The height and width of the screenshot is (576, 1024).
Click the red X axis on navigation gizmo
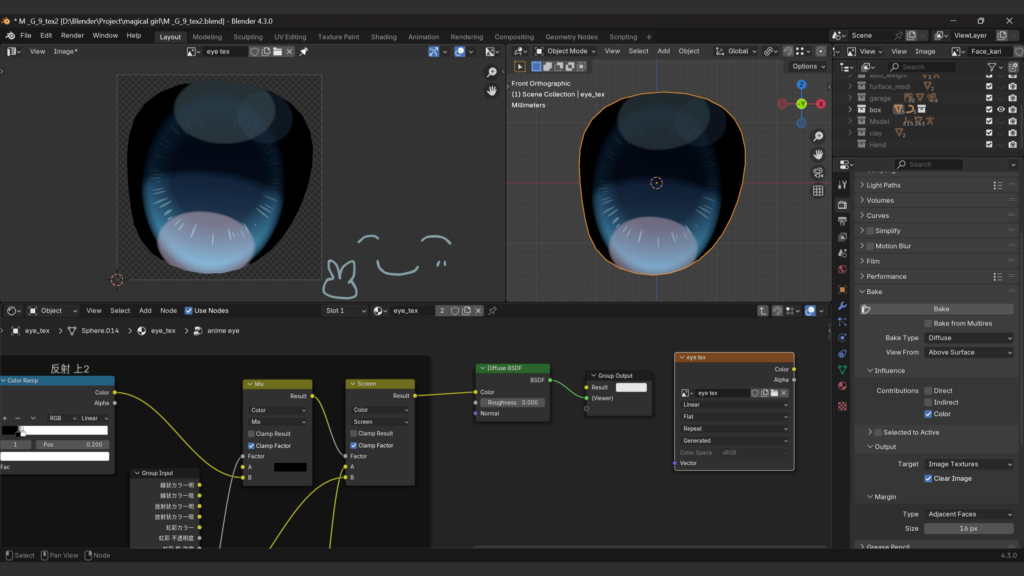pyautogui.click(x=821, y=103)
